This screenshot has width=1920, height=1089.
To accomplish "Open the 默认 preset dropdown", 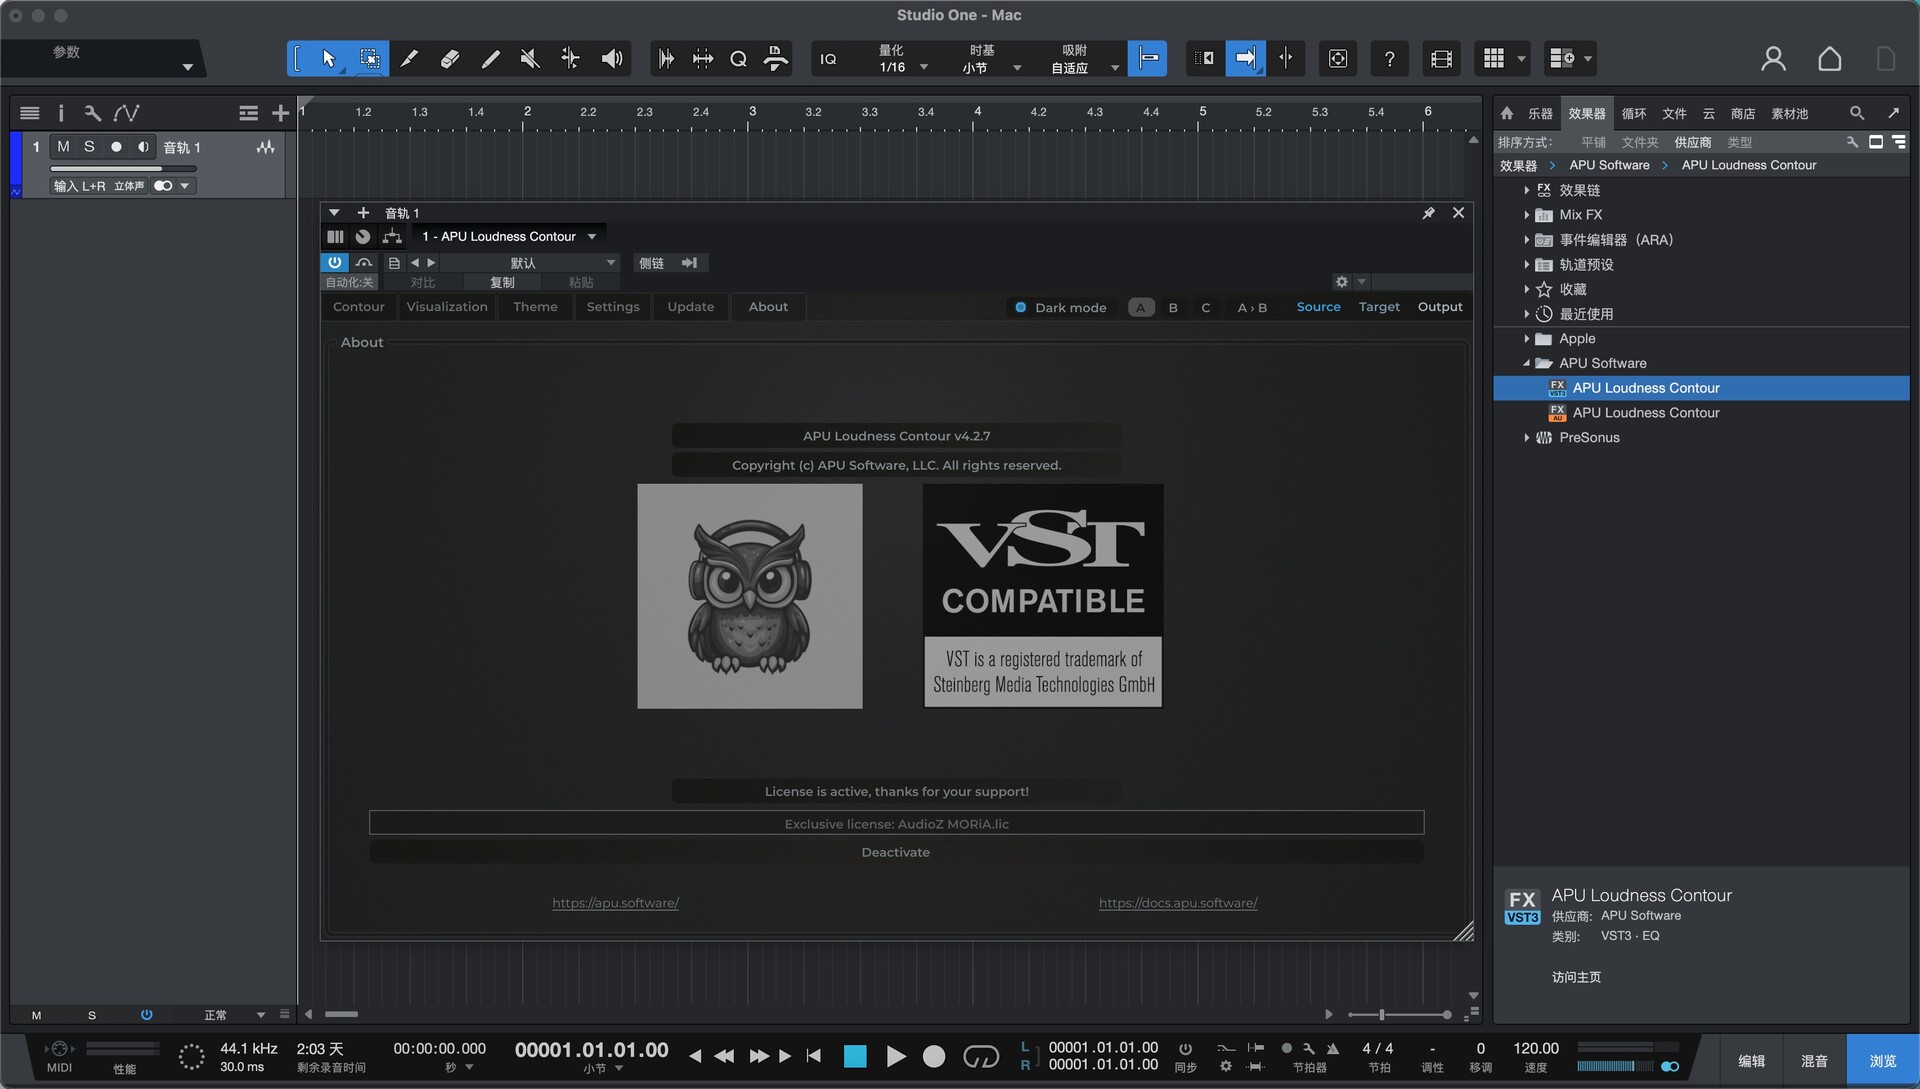I will coord(530,263).
